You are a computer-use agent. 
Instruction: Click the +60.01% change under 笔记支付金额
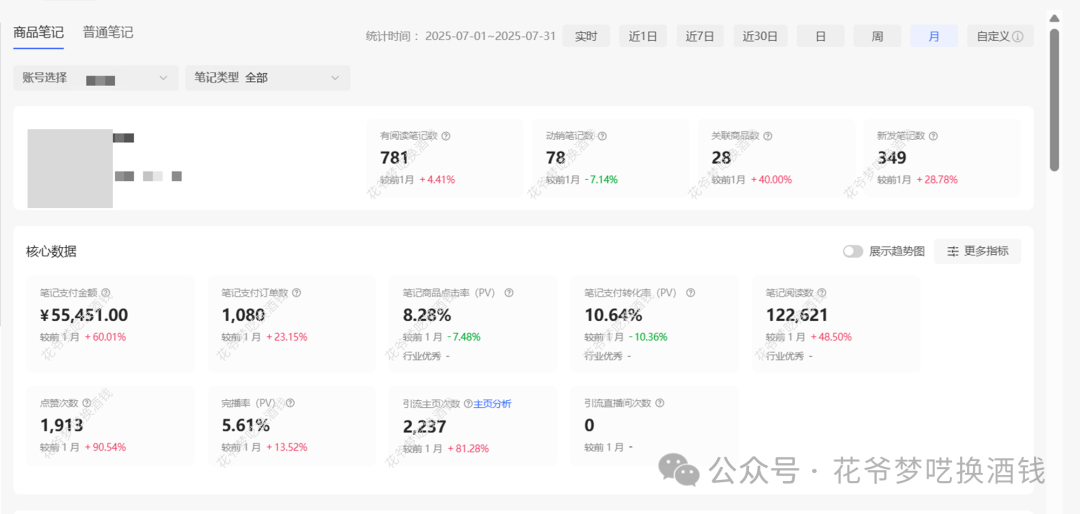pyautogui.click(x=105, y=338)
